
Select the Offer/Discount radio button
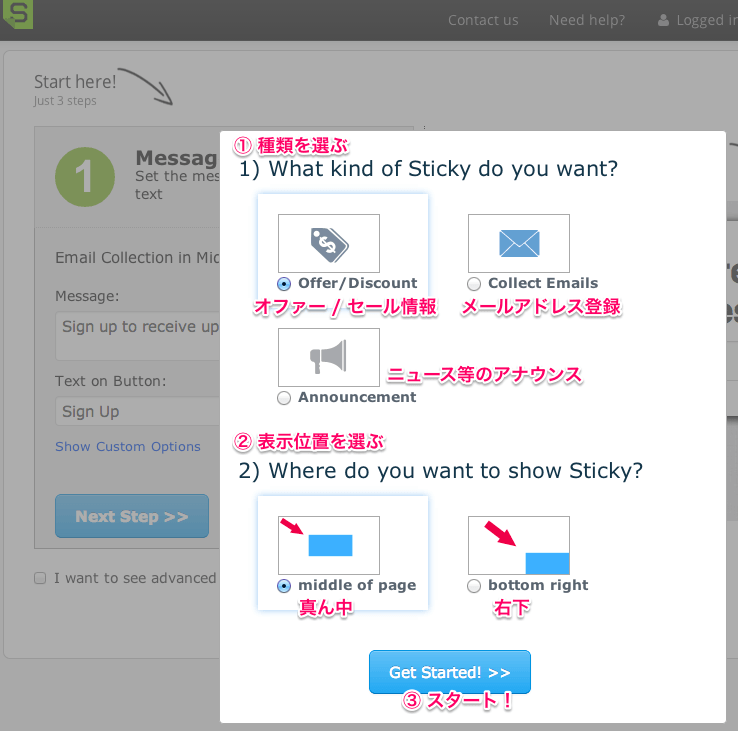point(284,284)
